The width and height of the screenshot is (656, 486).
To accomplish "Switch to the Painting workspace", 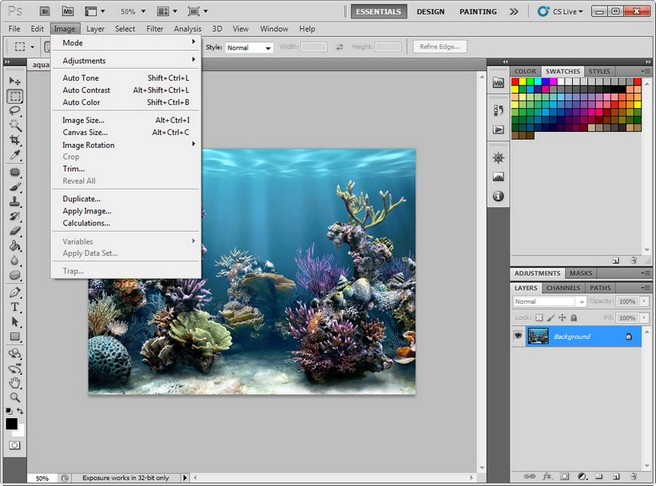I will coord(478,12).
